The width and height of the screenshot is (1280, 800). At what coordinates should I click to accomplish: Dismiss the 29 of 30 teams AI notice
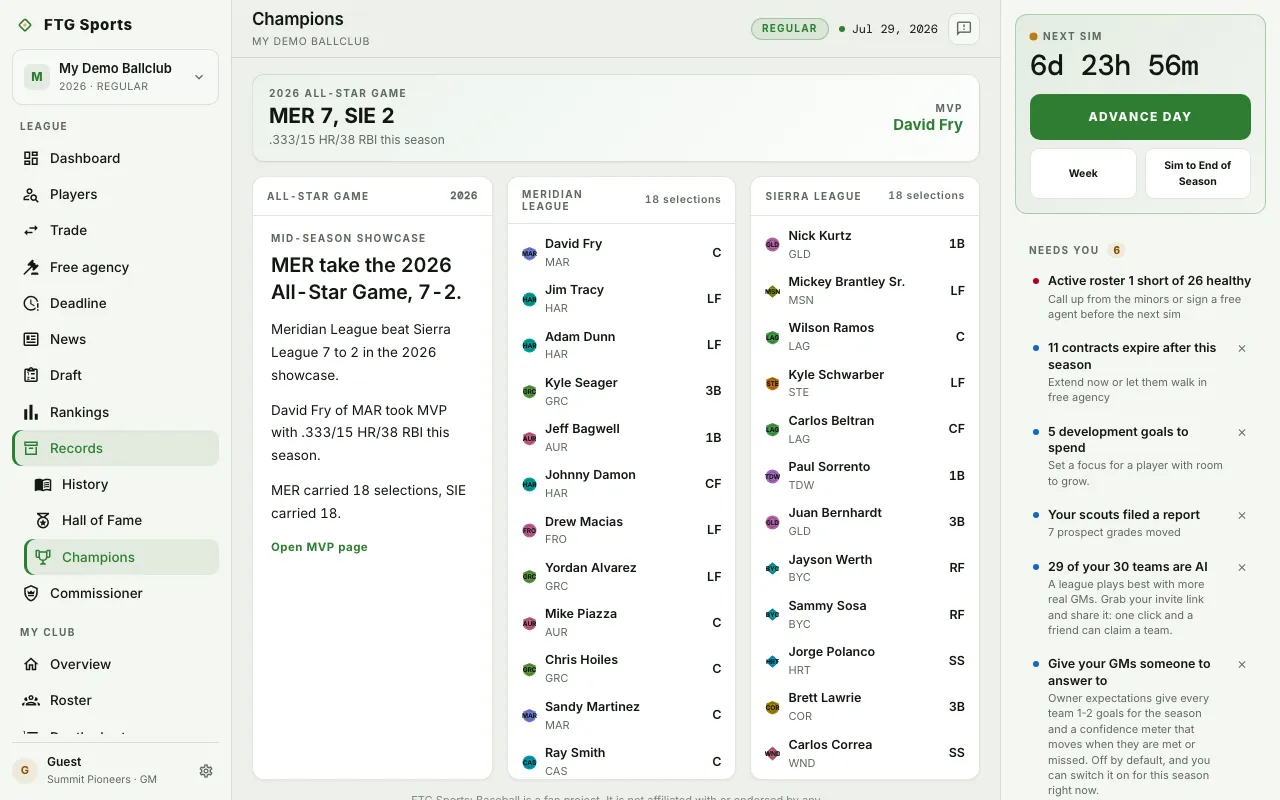(1242, 568)
